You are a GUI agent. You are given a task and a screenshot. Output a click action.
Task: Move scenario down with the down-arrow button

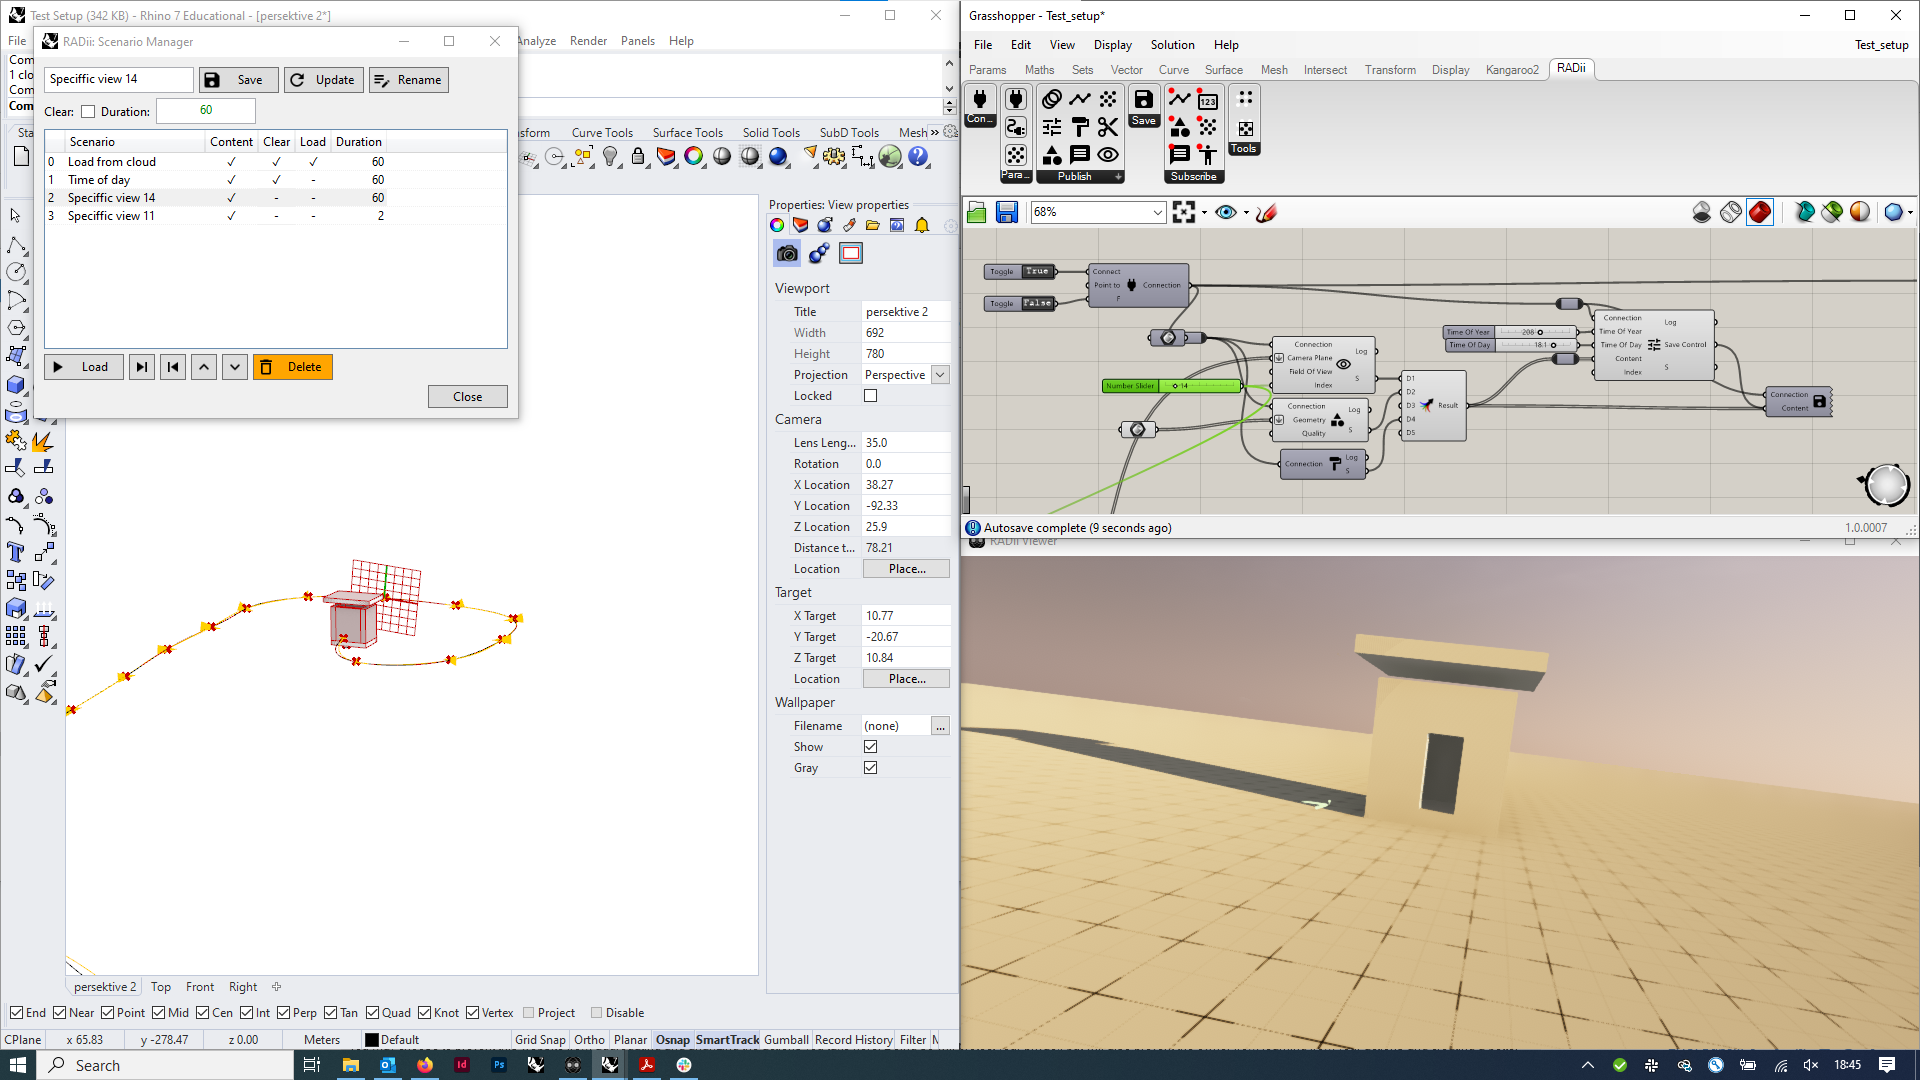point(235,367)
